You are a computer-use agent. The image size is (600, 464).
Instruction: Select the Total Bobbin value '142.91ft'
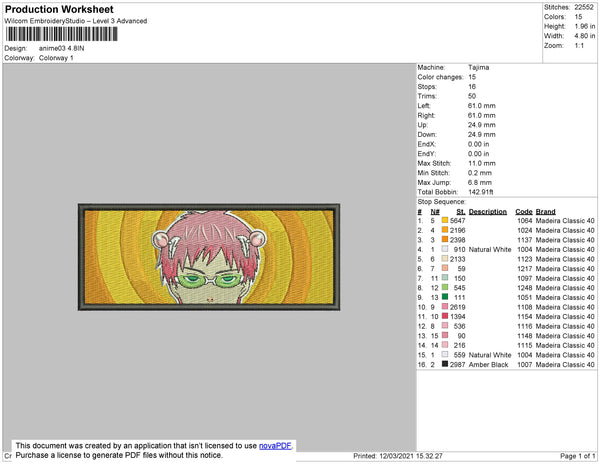pyautogui.click(x=481, y=192)
